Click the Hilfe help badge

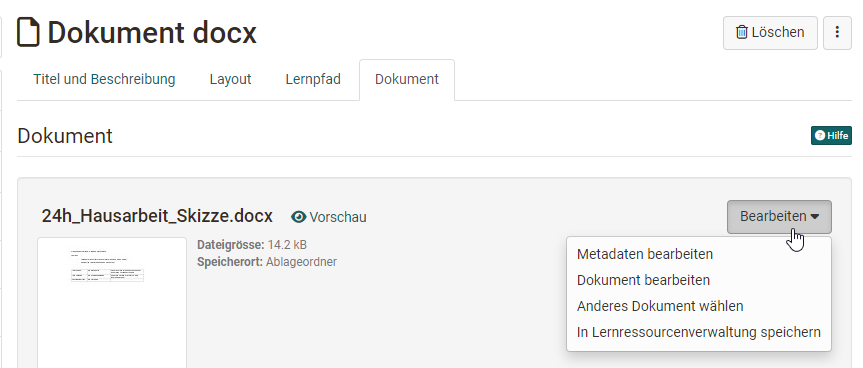click(x=831, y=135)
